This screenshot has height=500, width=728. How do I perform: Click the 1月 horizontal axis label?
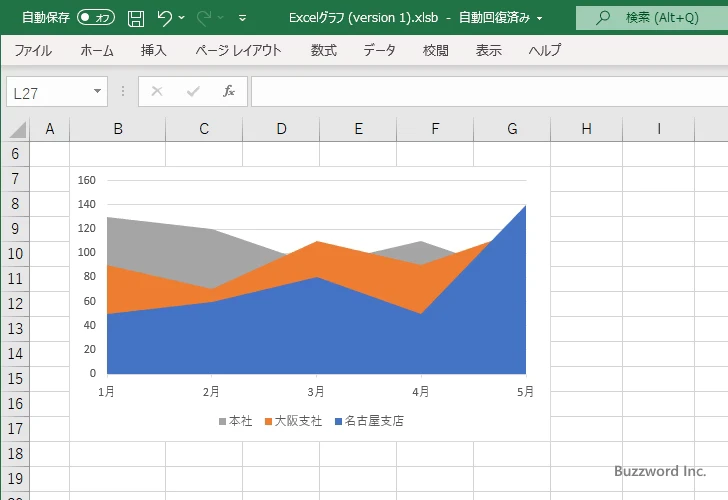click(x=106, y=392)
